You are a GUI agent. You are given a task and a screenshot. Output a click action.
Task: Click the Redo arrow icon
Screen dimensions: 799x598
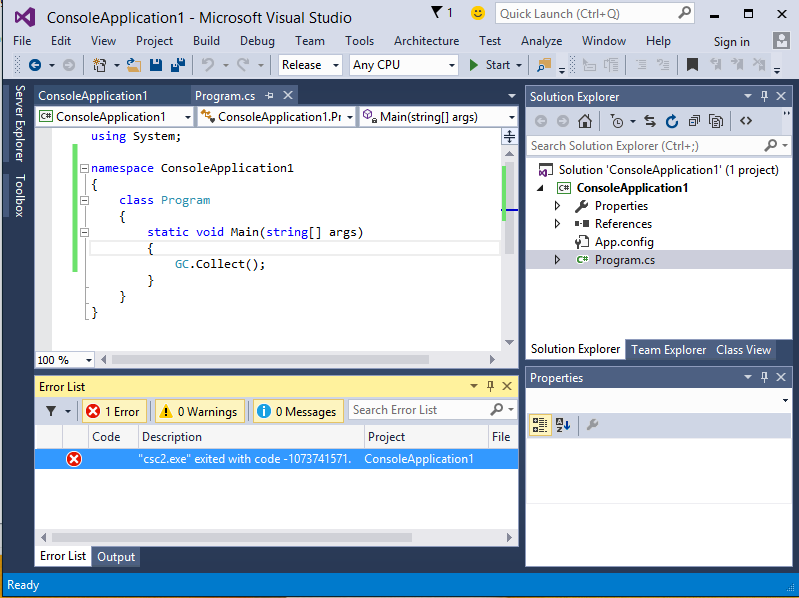[x=243, y=65]
